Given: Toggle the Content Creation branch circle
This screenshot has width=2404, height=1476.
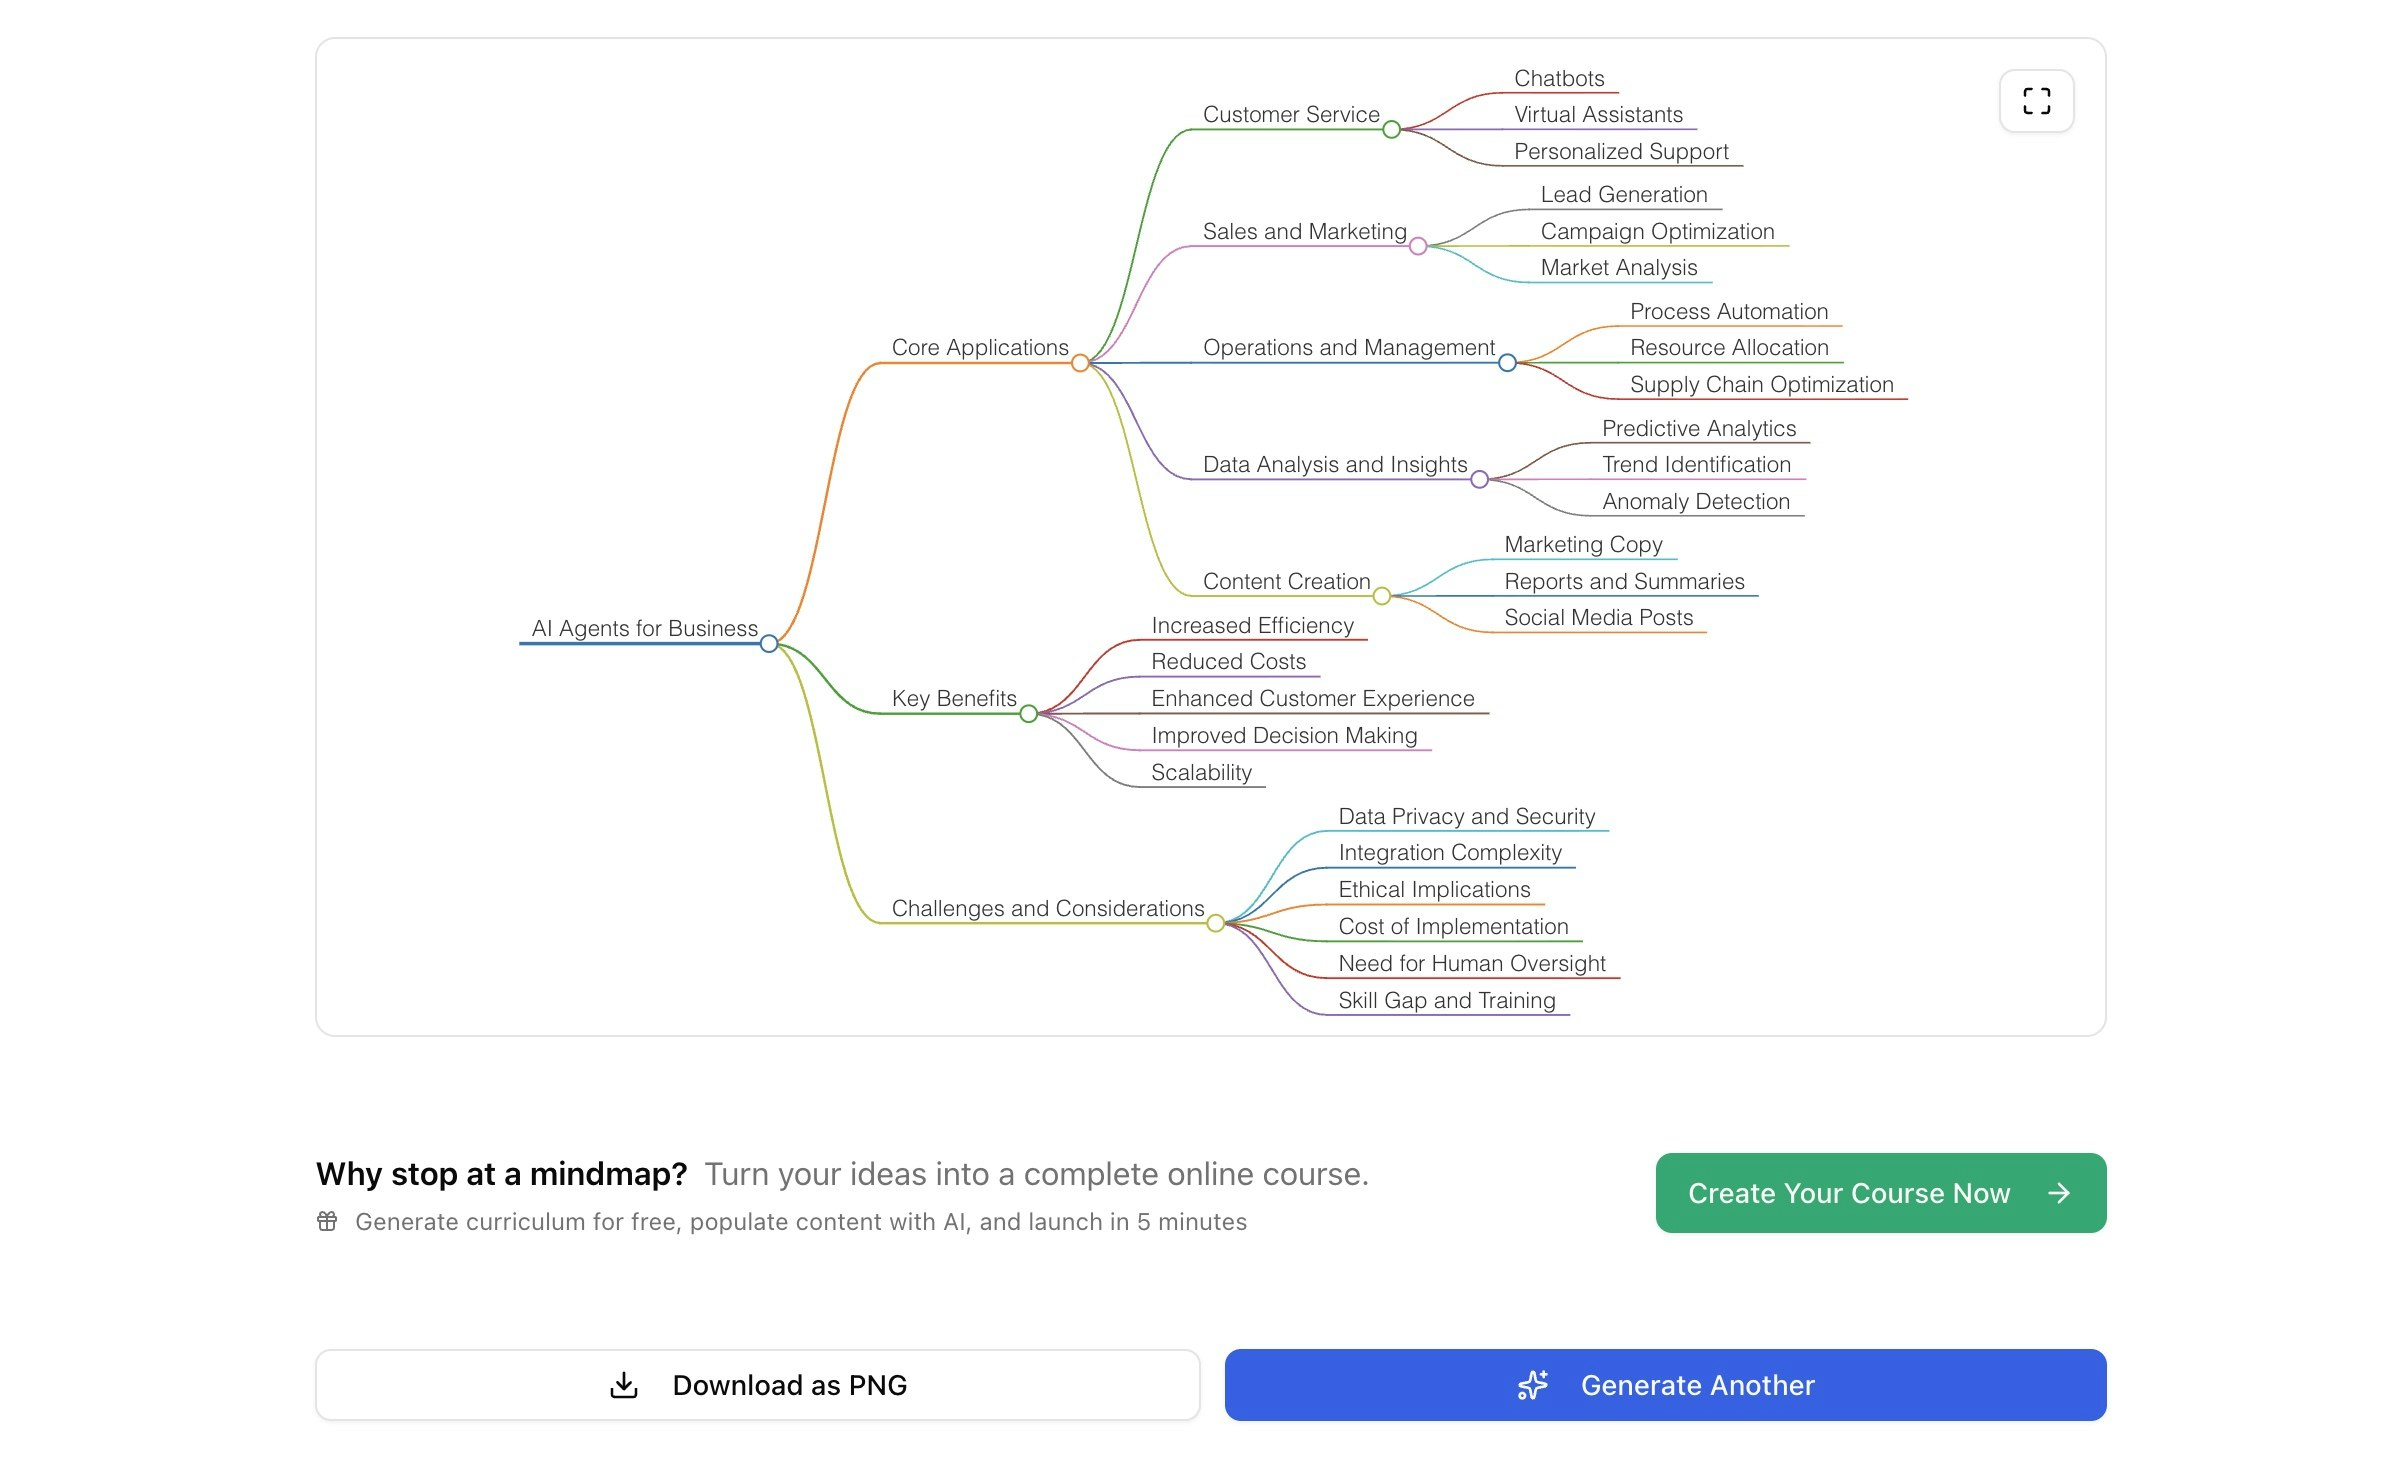Looking at the screenshot, I should [x=1382, y=597].
